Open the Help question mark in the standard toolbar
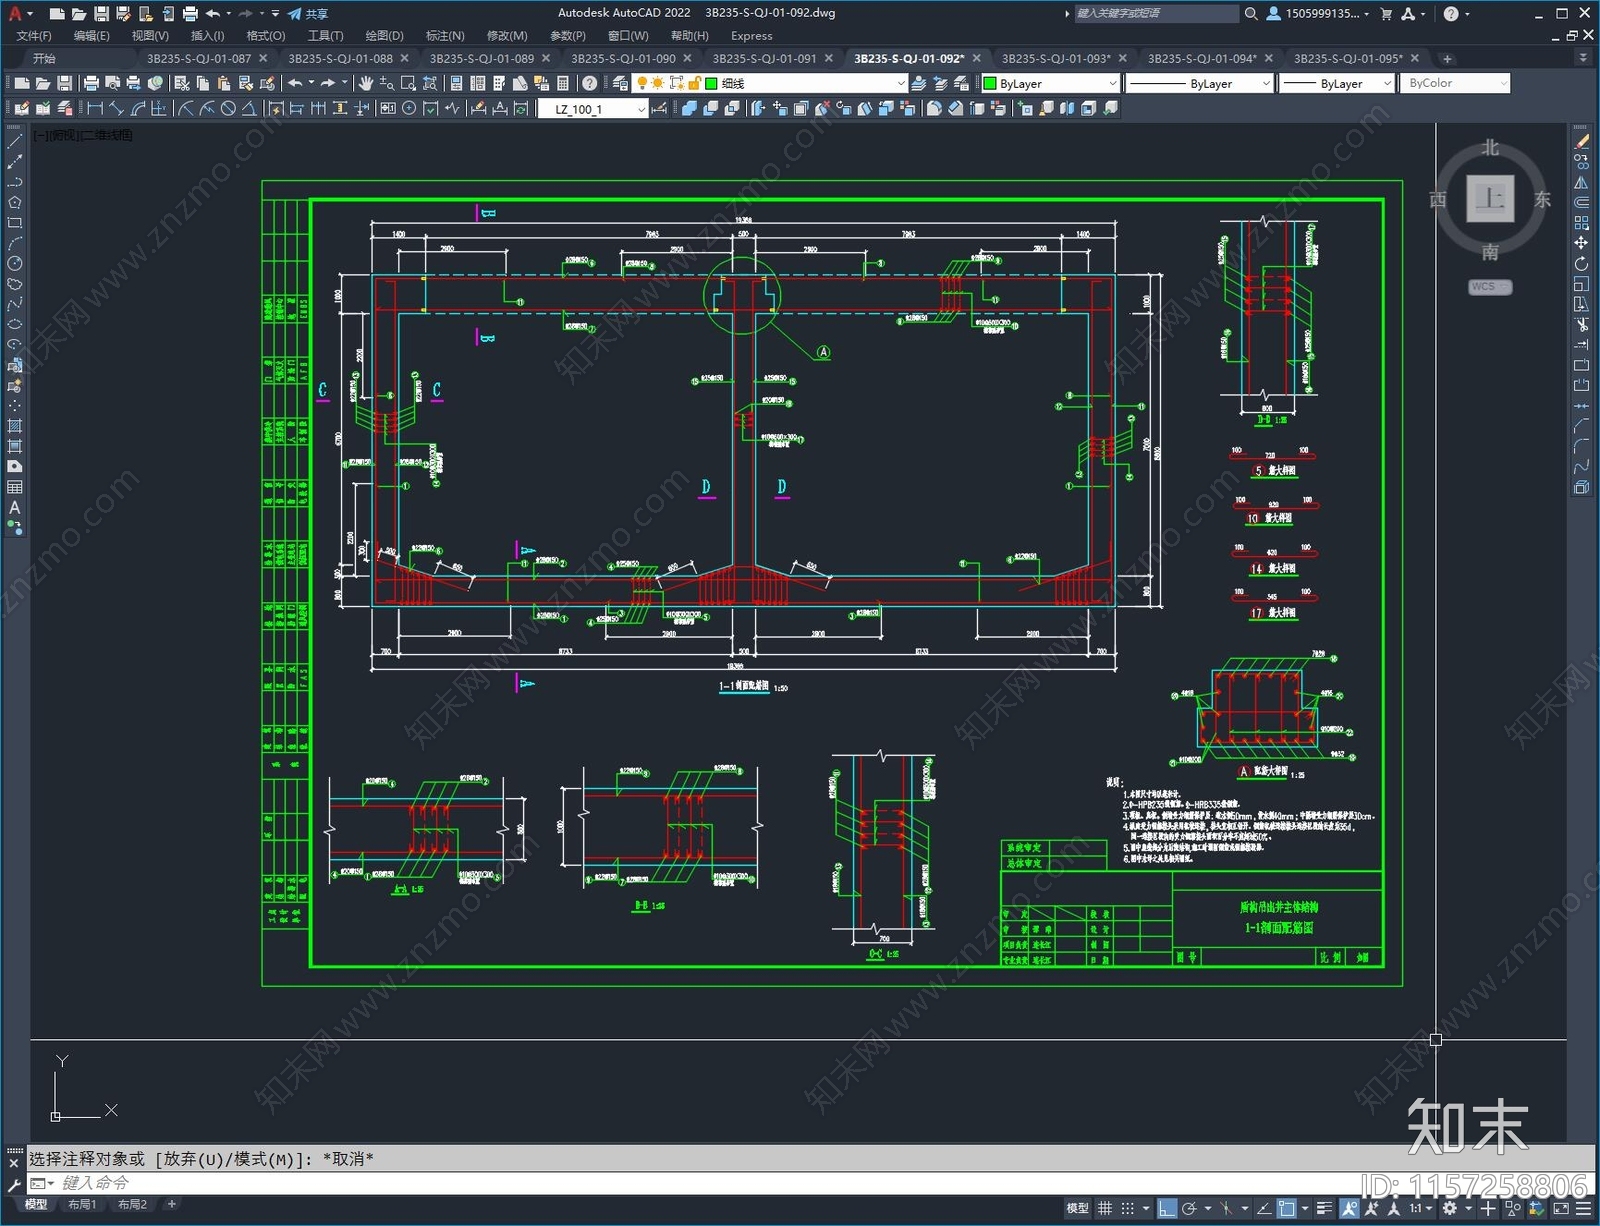The image size is (1600, 1226). (x=590, y=83)
